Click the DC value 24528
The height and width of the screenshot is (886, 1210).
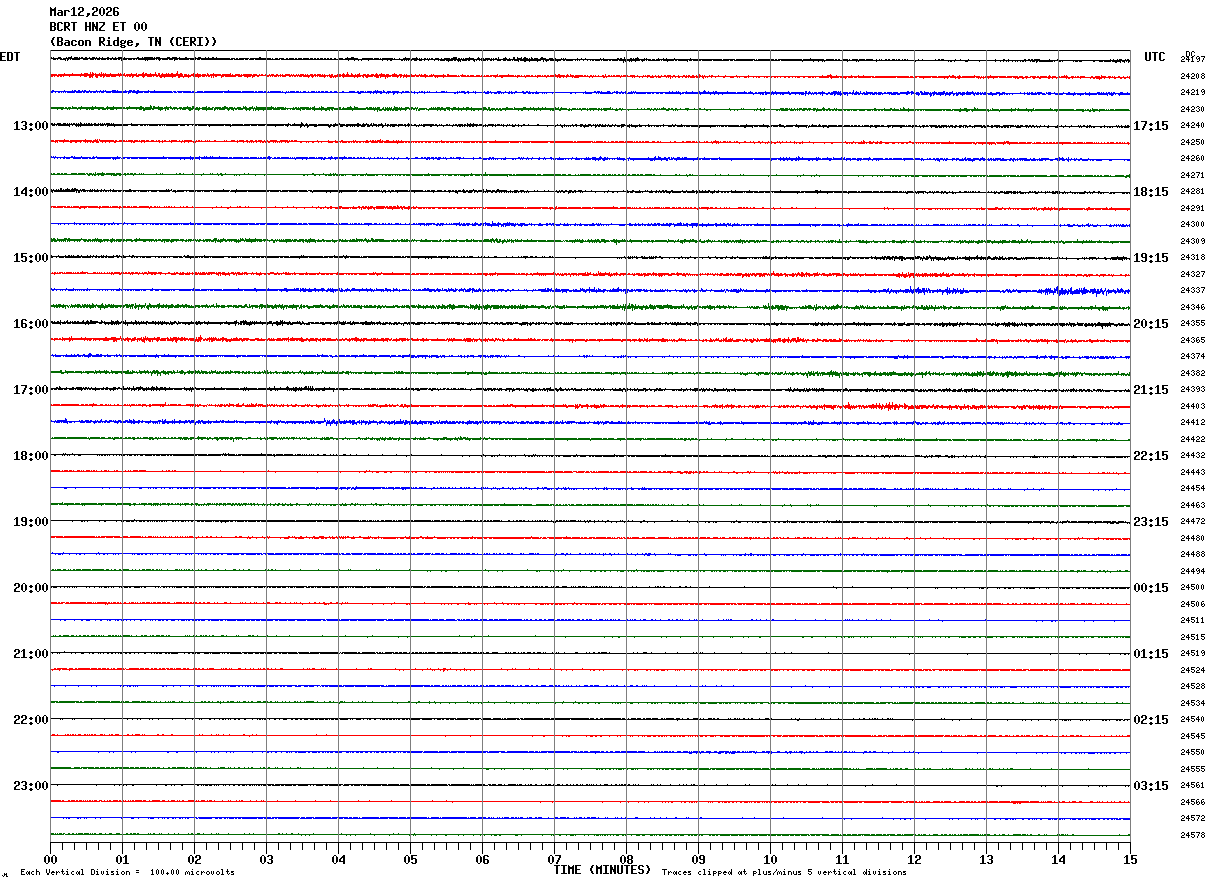point(1192,686)
